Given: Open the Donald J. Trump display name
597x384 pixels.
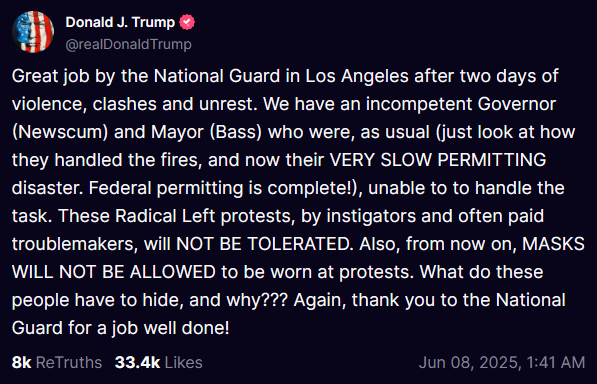Looking at the screenshot, I should 120,22.
